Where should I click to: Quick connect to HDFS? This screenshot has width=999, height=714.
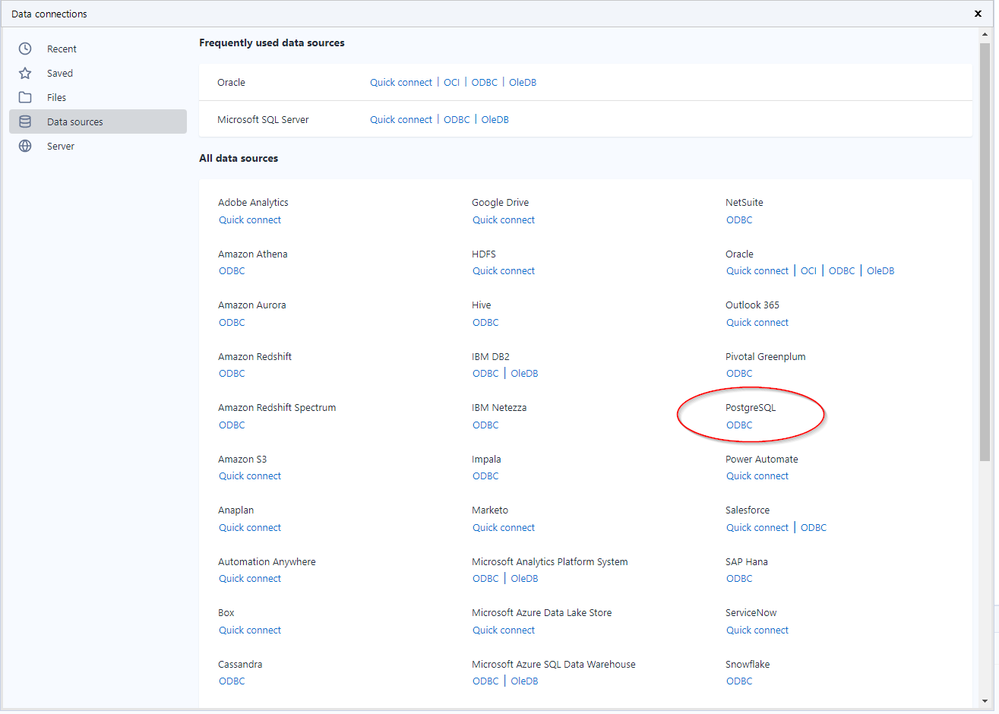503,270
